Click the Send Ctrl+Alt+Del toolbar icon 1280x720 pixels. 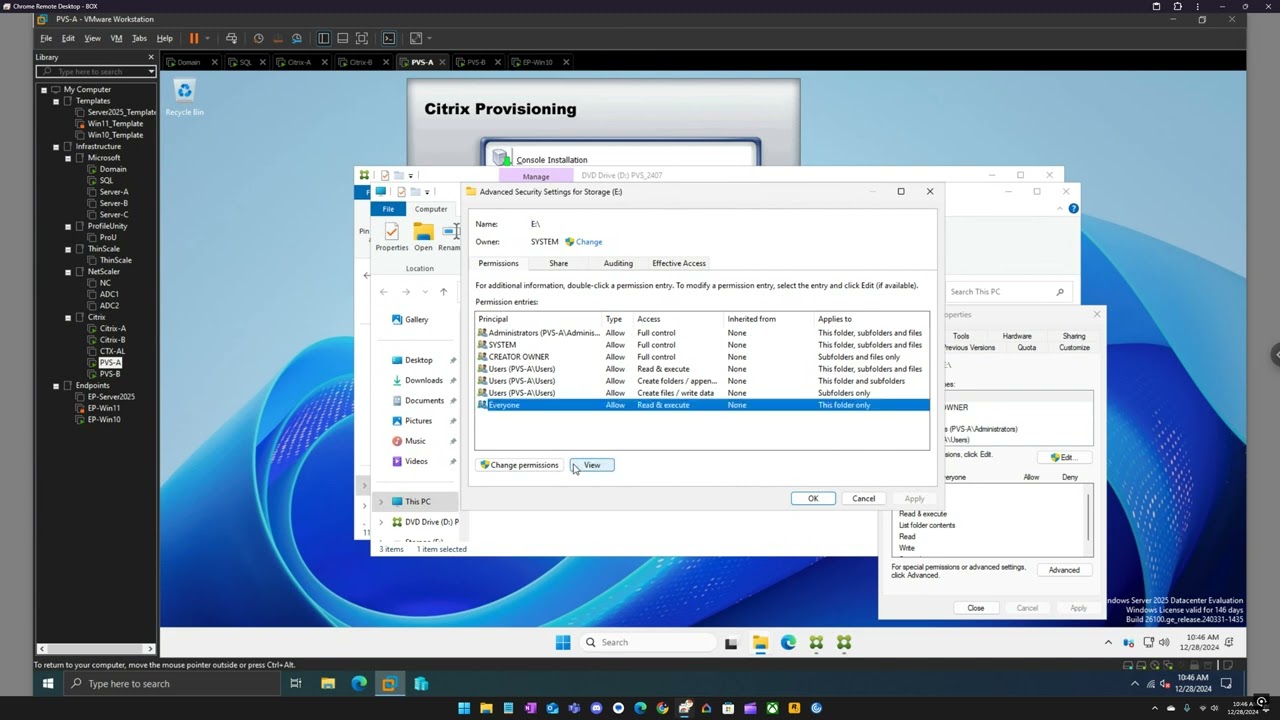[231, 38]
